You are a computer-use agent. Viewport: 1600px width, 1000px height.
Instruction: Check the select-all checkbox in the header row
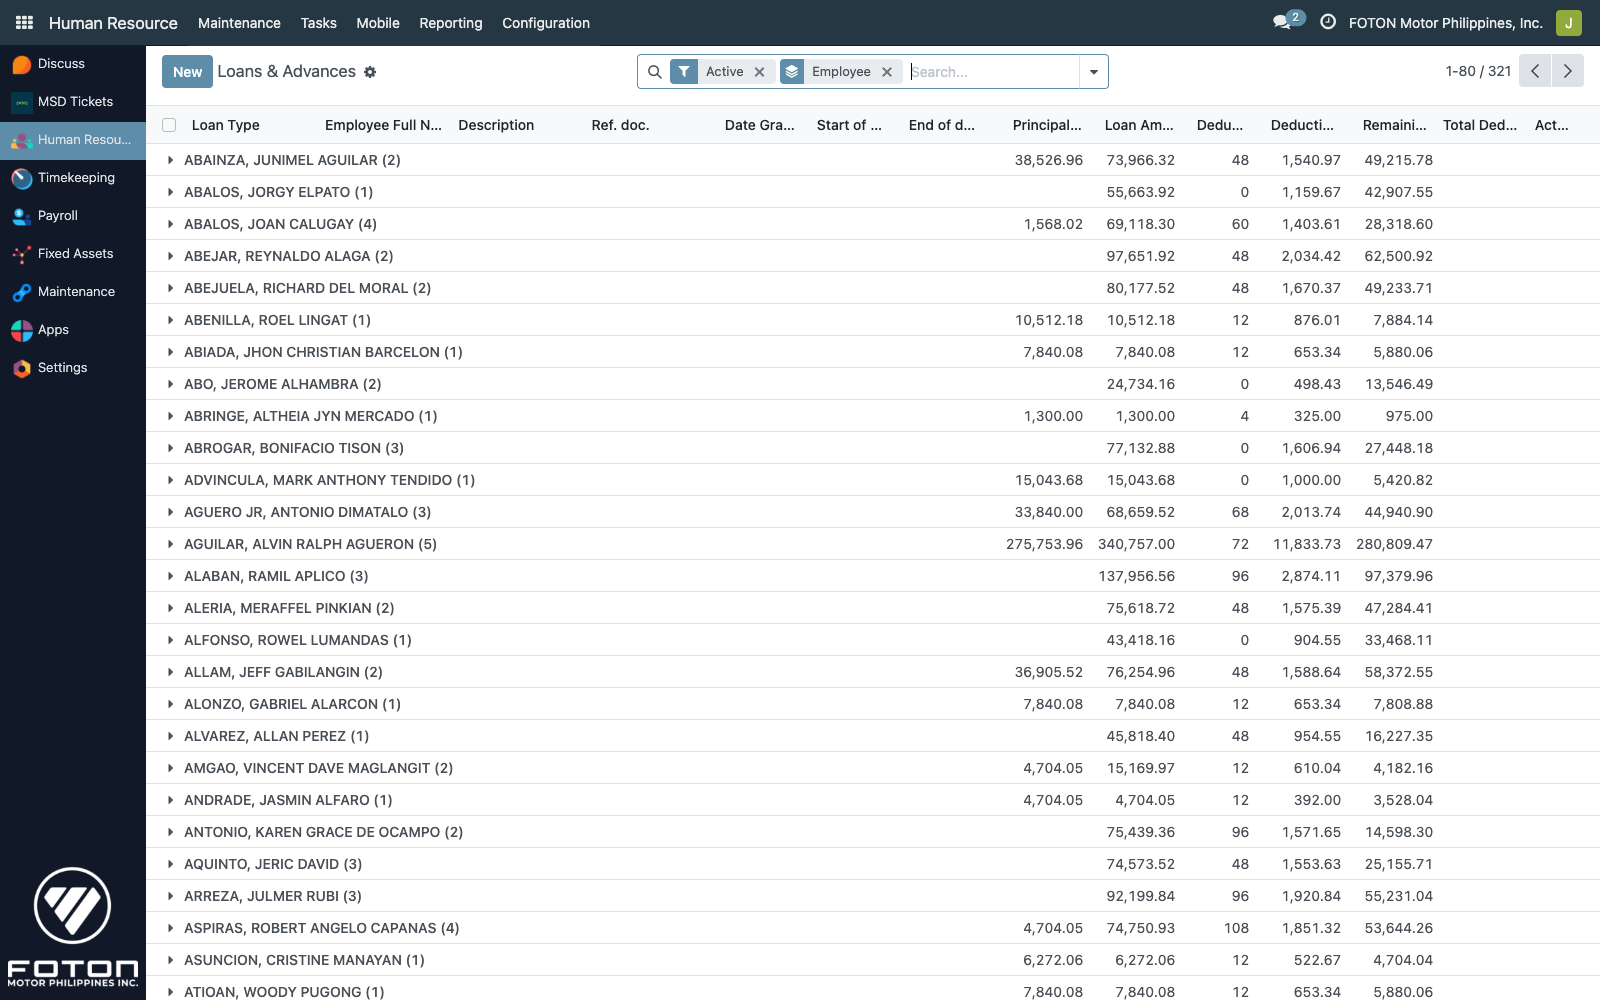168,124
